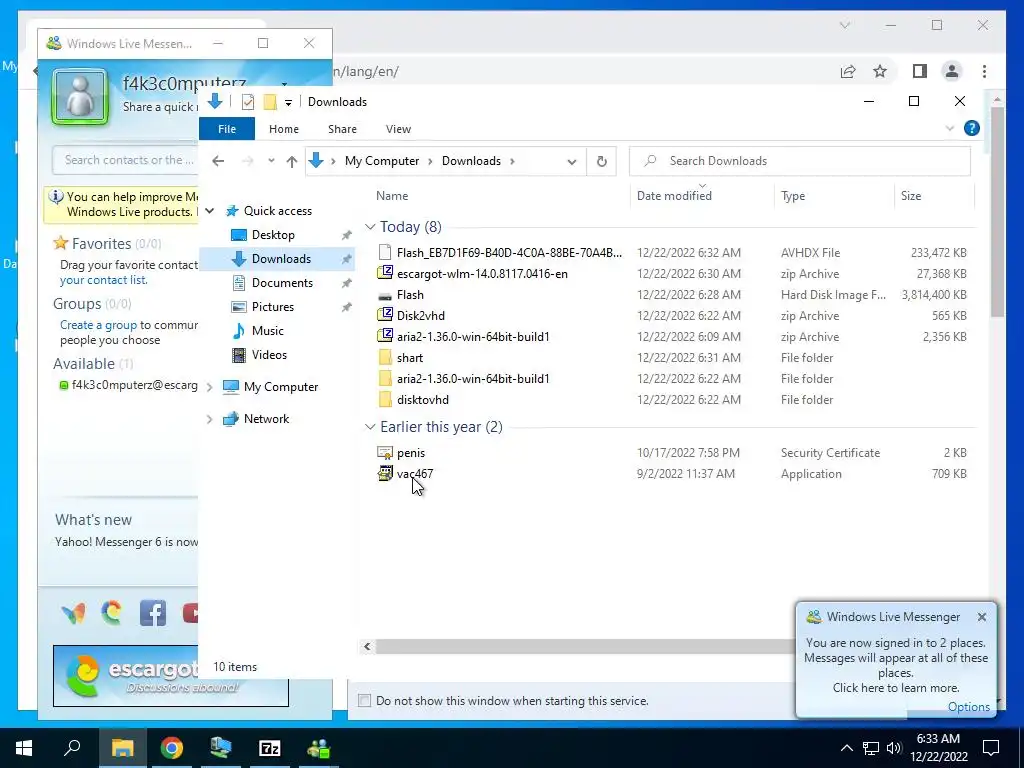The width and height of the screenshot is (1024, 768).
Task: Open the address bar history dropdown
Action: tap(571, 161)
